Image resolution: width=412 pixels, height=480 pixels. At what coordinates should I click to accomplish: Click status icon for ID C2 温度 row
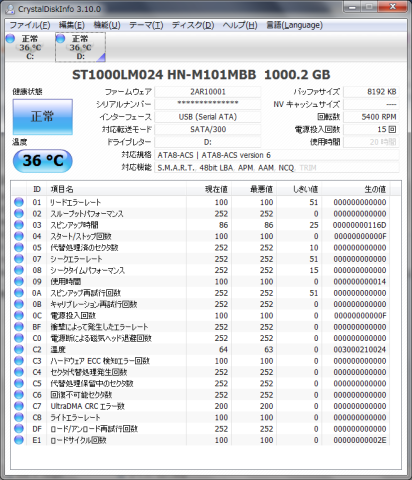[19, 349]
